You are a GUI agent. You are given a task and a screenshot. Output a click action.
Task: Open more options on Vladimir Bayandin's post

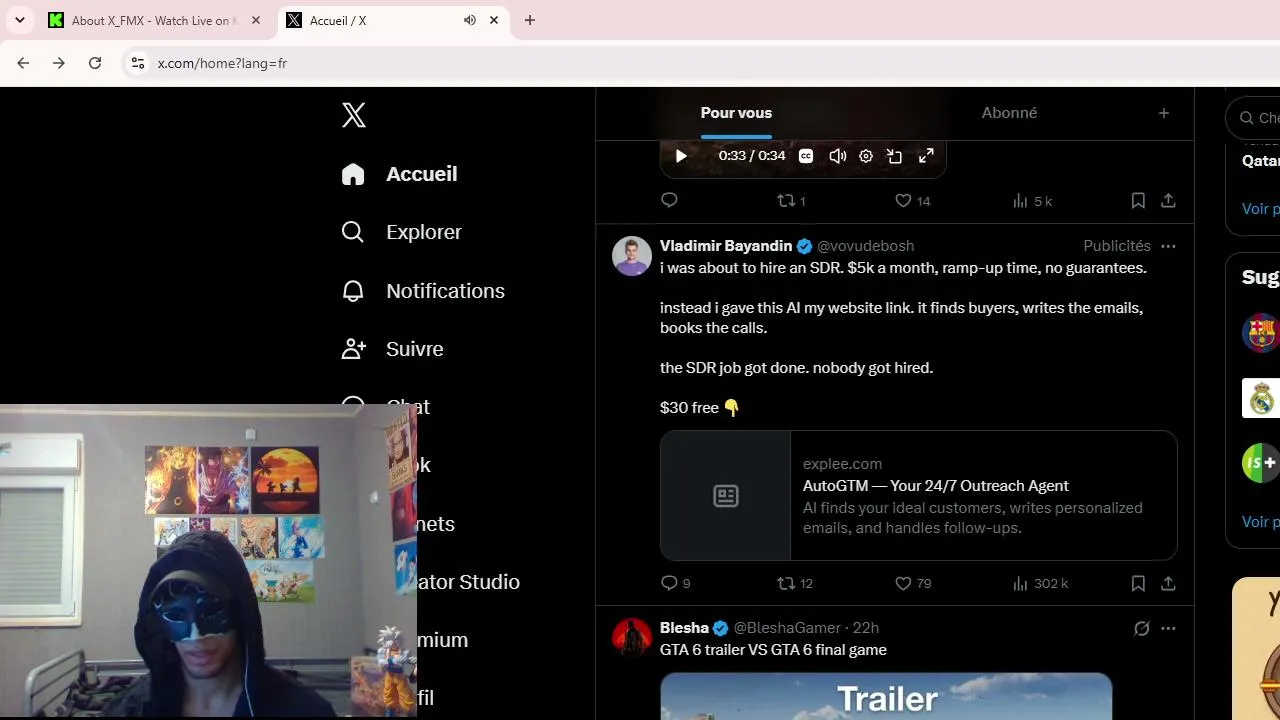[x=1168, y=246]
